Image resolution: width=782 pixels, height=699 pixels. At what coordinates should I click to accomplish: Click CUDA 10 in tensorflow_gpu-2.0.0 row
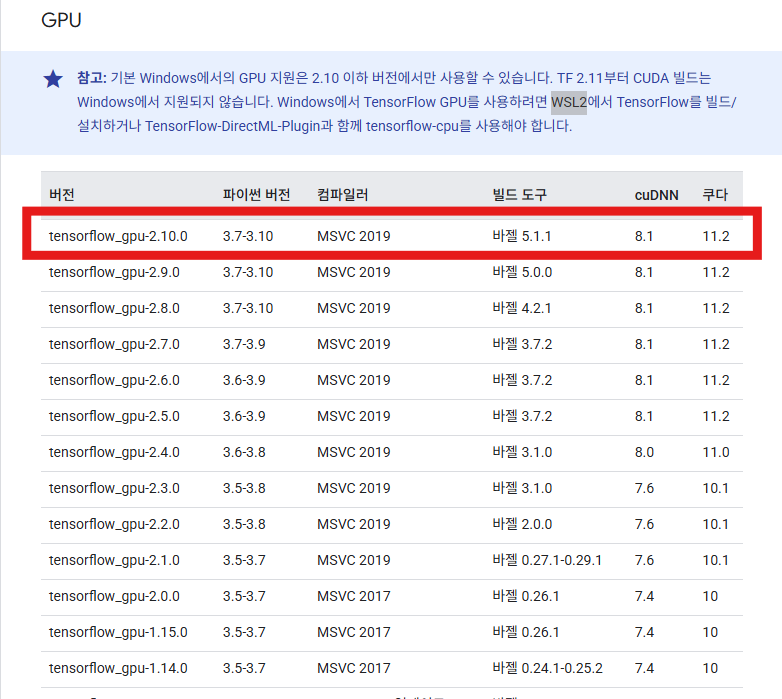click(x=710, y=596)
